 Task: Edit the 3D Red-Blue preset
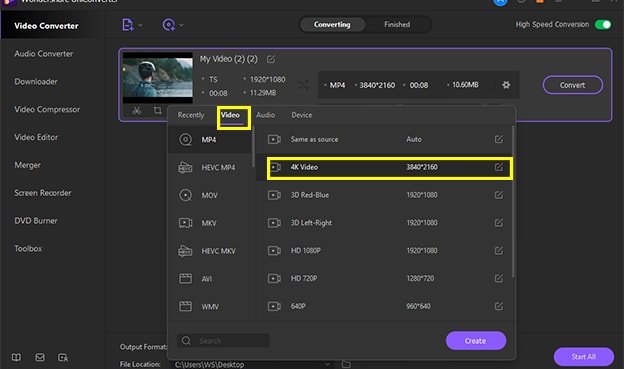click(x=499, y=195)
